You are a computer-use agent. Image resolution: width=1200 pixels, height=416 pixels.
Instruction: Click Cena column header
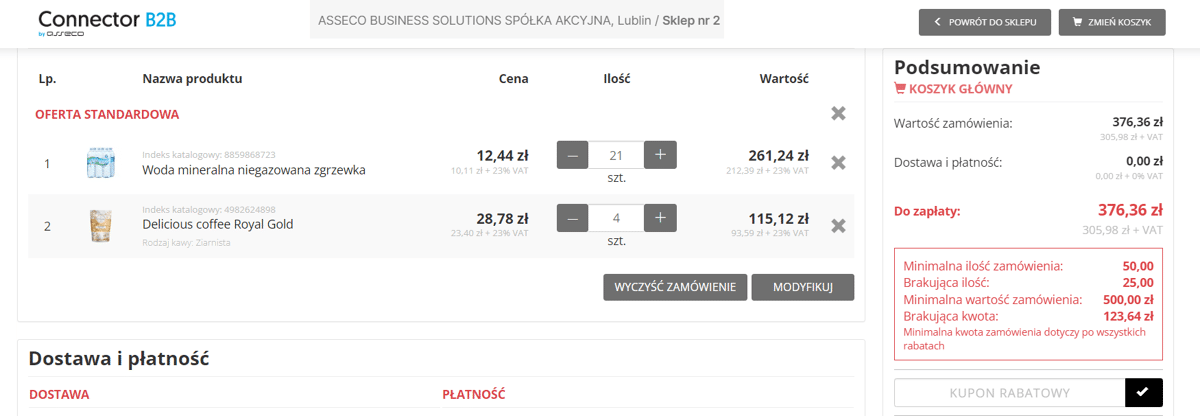(x=514, y=78)
